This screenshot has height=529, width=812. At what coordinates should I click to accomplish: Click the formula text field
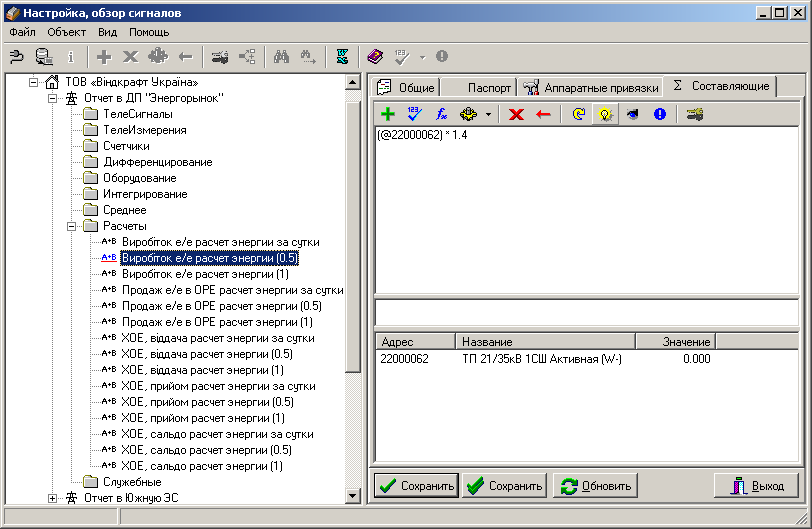click(x=586, y=211)
